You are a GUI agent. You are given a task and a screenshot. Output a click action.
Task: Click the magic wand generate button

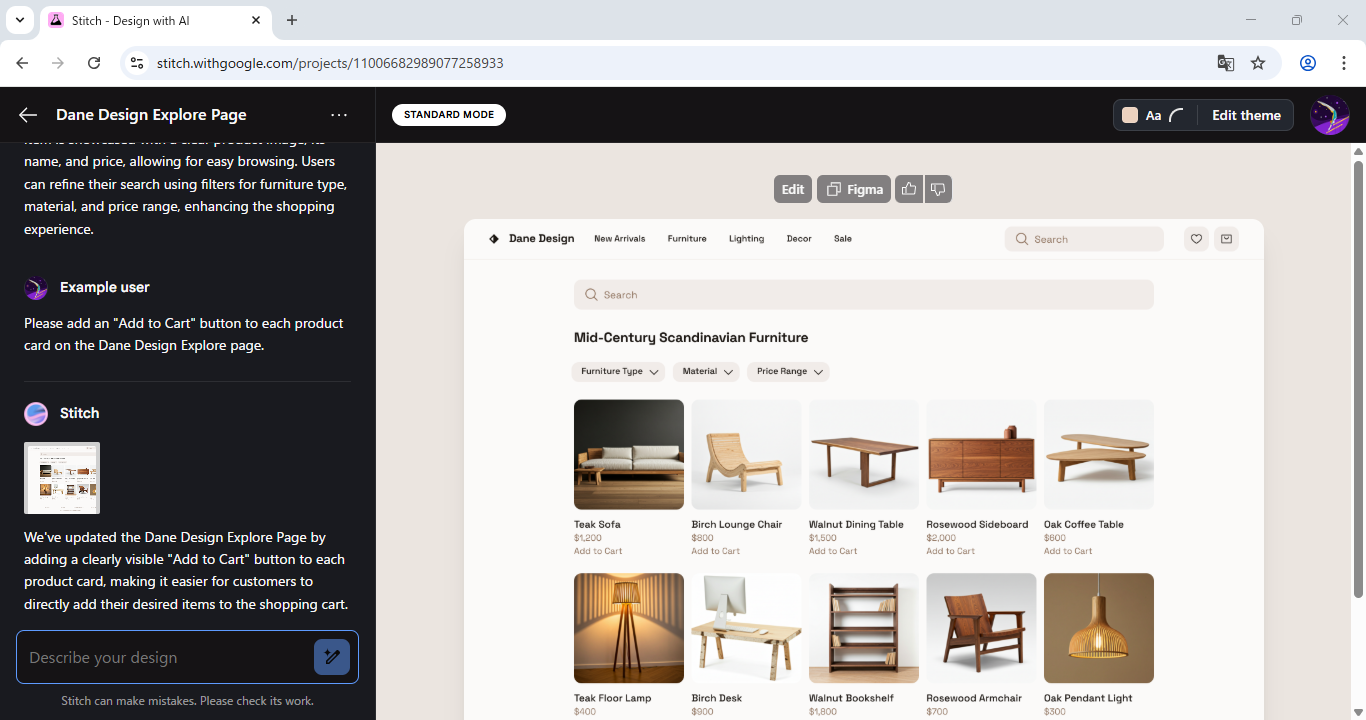[x=332, y=657]
